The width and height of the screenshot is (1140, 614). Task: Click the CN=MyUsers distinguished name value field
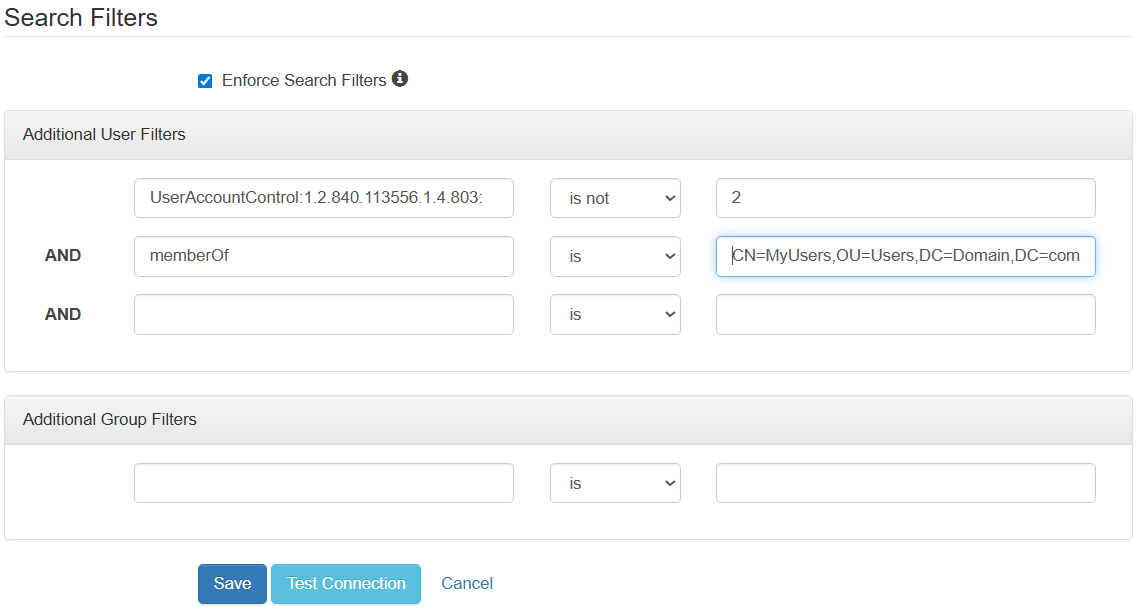[905, 256]
